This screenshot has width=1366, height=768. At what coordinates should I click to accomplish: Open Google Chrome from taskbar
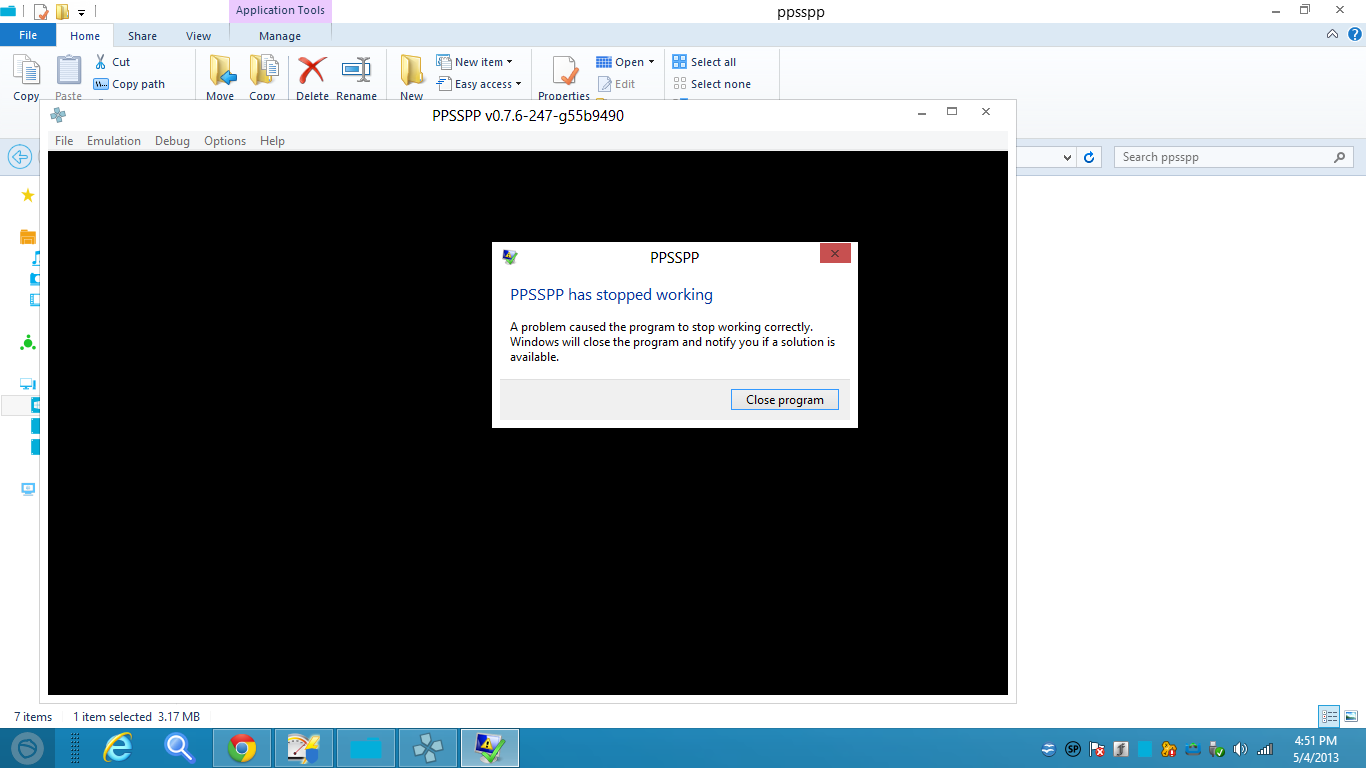(x=242, y=747)
